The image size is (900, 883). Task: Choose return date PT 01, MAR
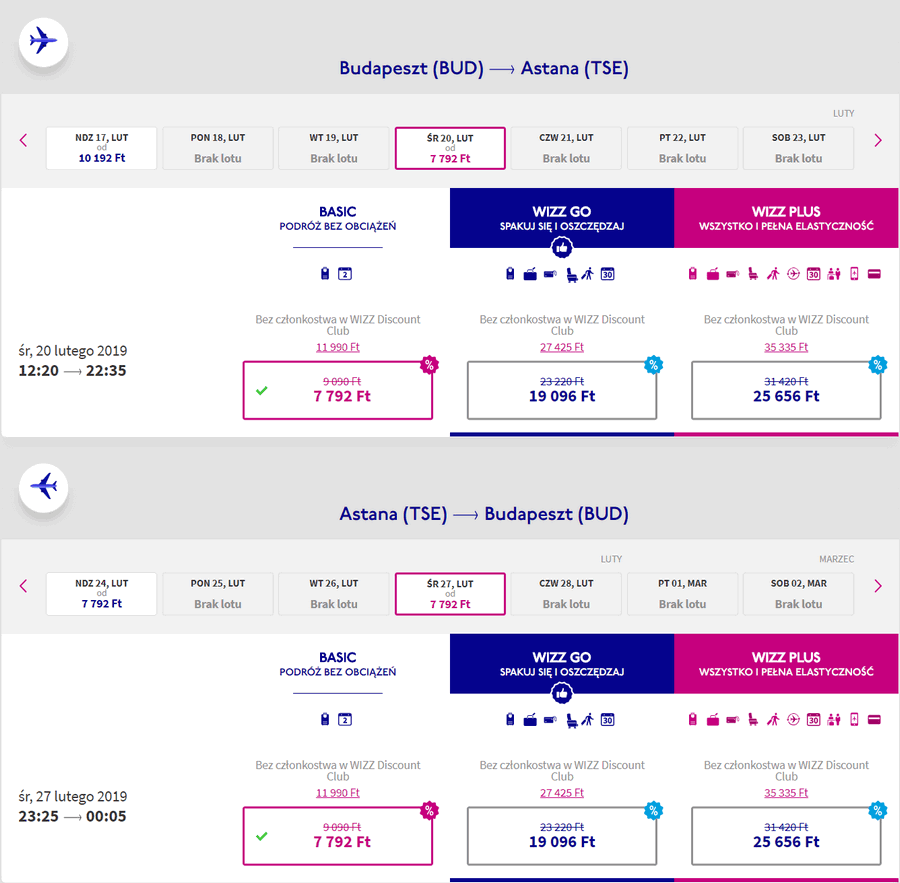pyautogui.click(x=682, y=594)
